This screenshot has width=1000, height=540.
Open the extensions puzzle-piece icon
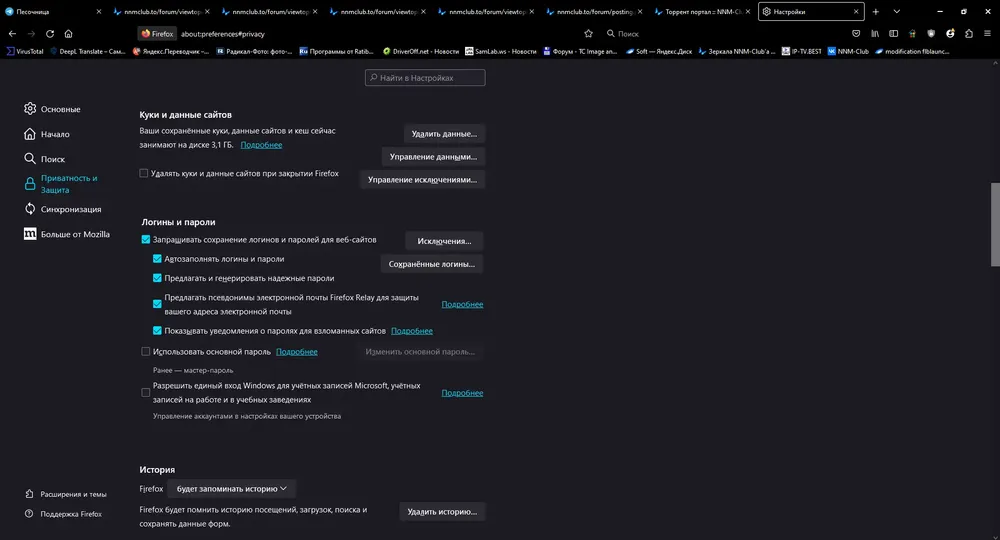pos(969,34)
